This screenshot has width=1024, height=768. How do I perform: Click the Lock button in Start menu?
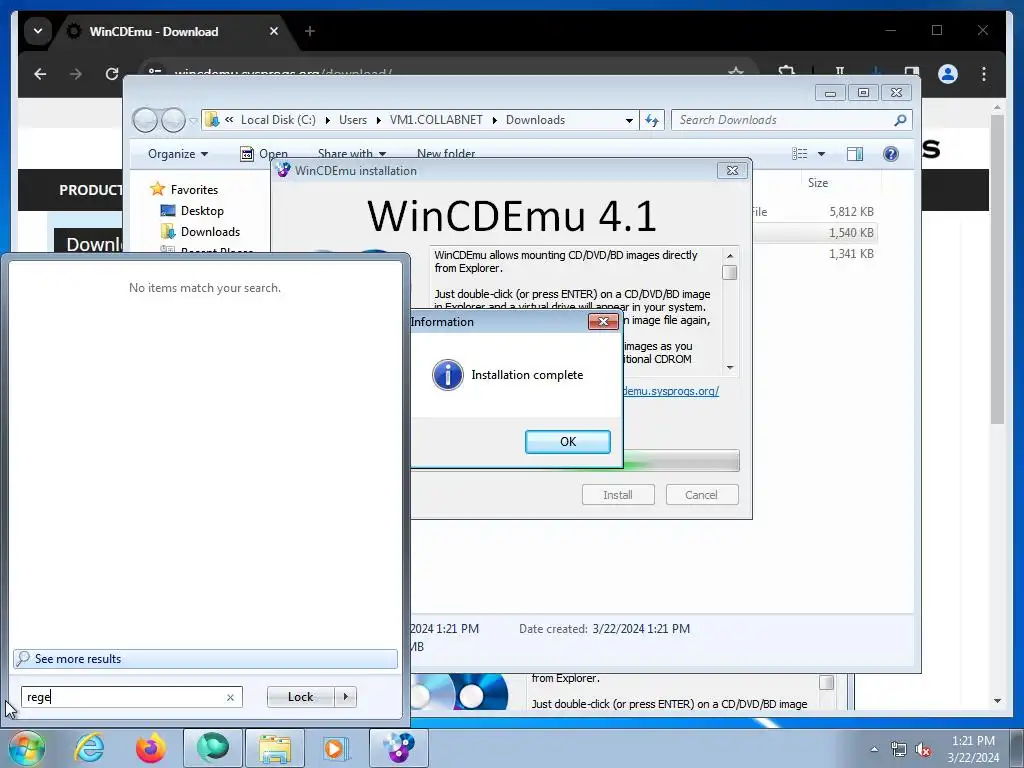pos(300,697)
